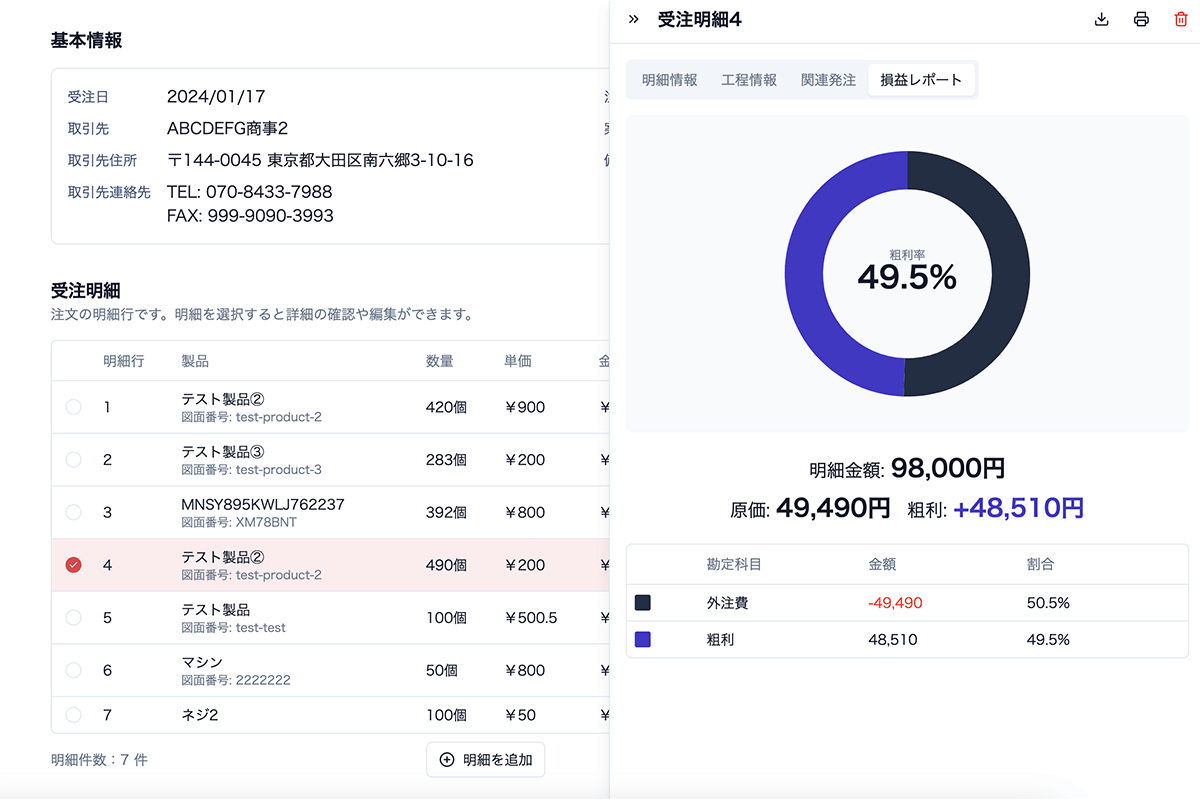Switch to the 明細情報 tab
This screenshot has width=1200, height=800.
click(669, 80)
